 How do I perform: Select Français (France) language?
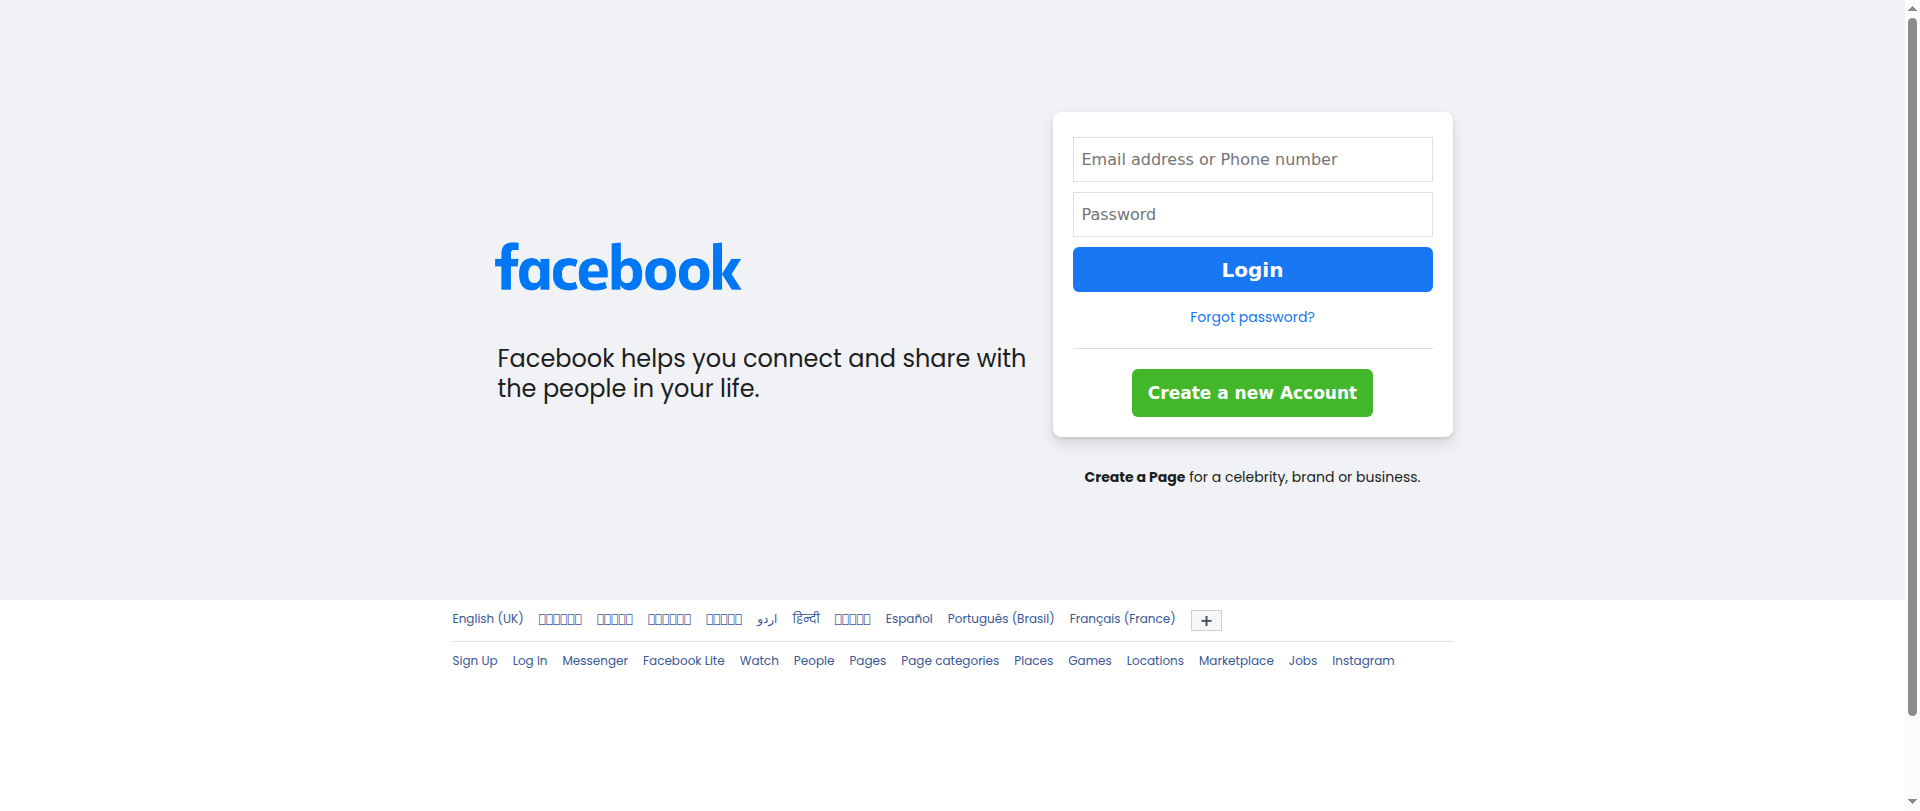pyautogui.click(x=1122, y=619)
